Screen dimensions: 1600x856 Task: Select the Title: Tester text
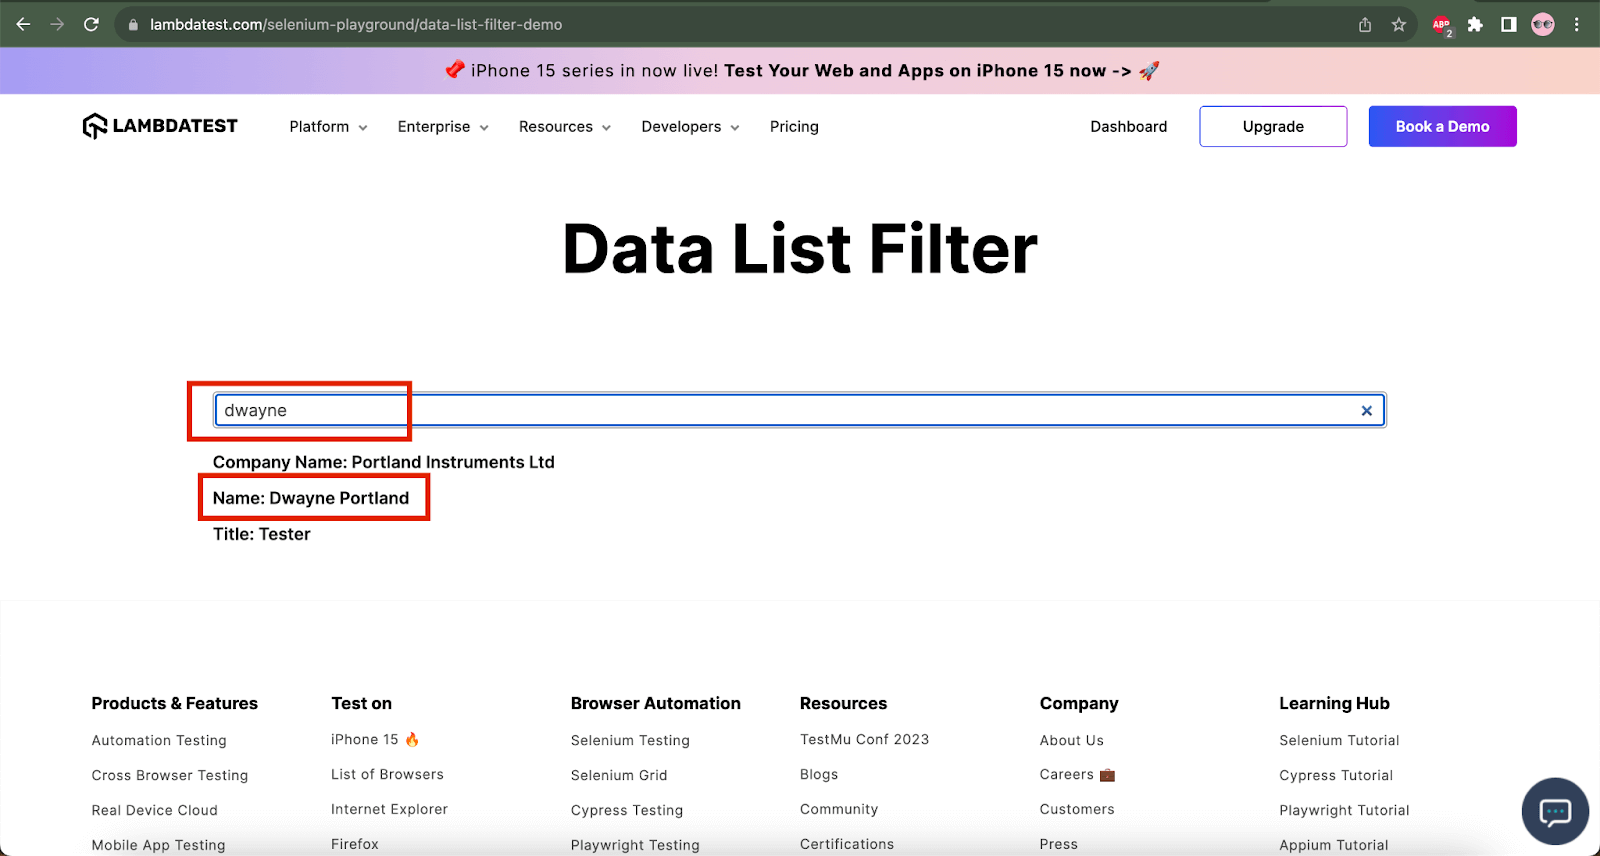click(261, 534)
